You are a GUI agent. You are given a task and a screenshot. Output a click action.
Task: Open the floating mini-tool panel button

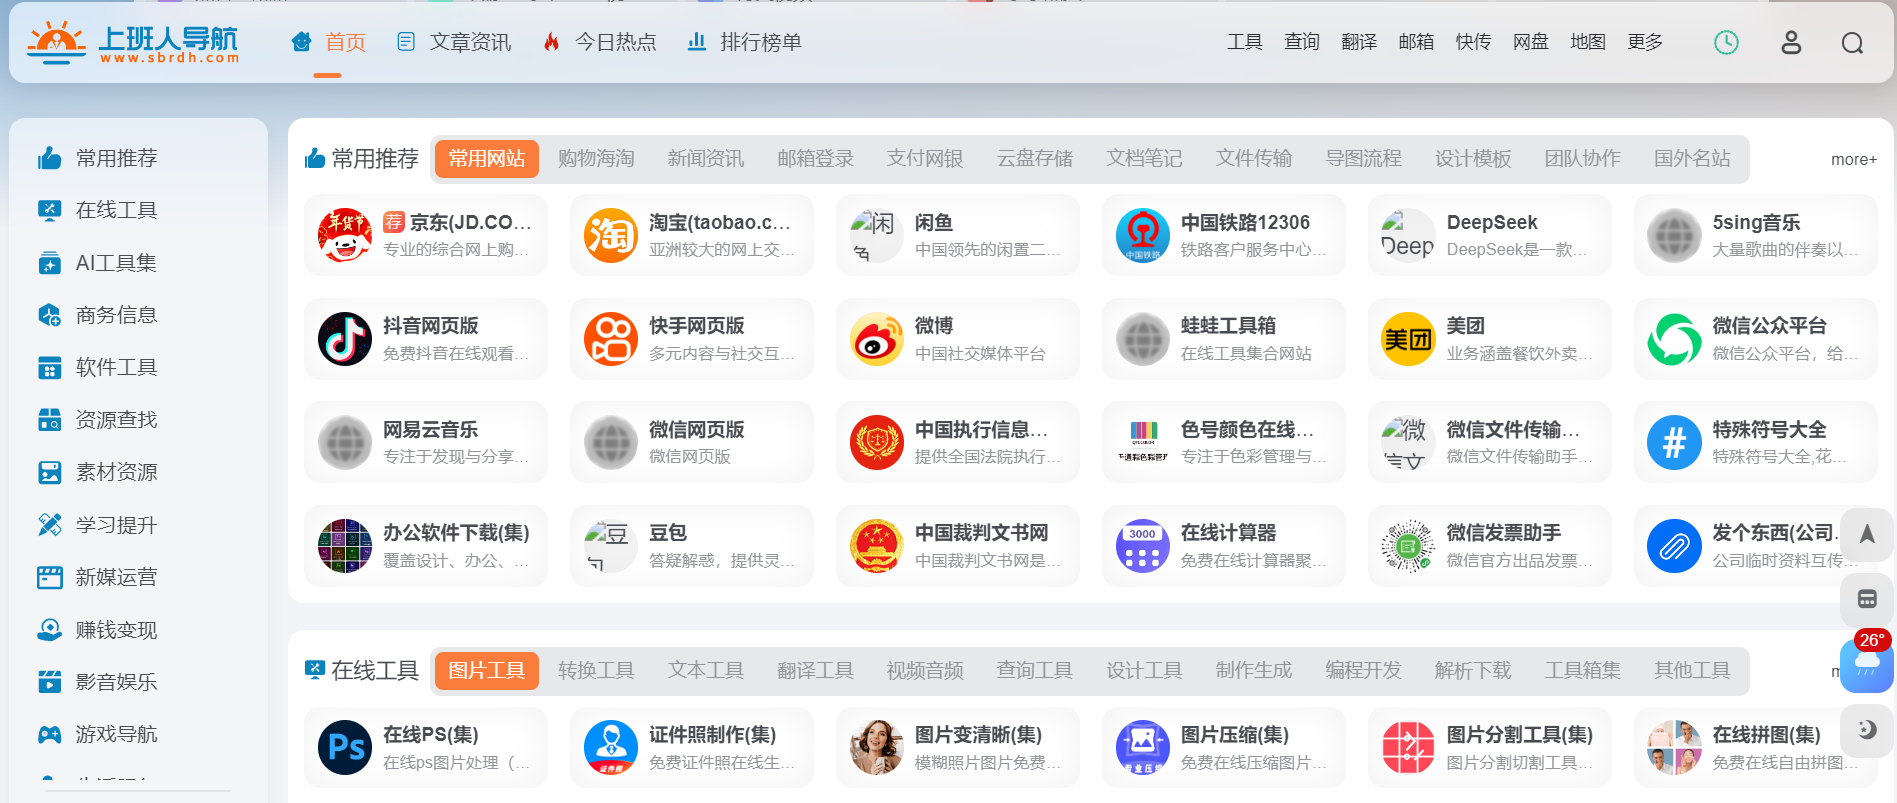1866,599
